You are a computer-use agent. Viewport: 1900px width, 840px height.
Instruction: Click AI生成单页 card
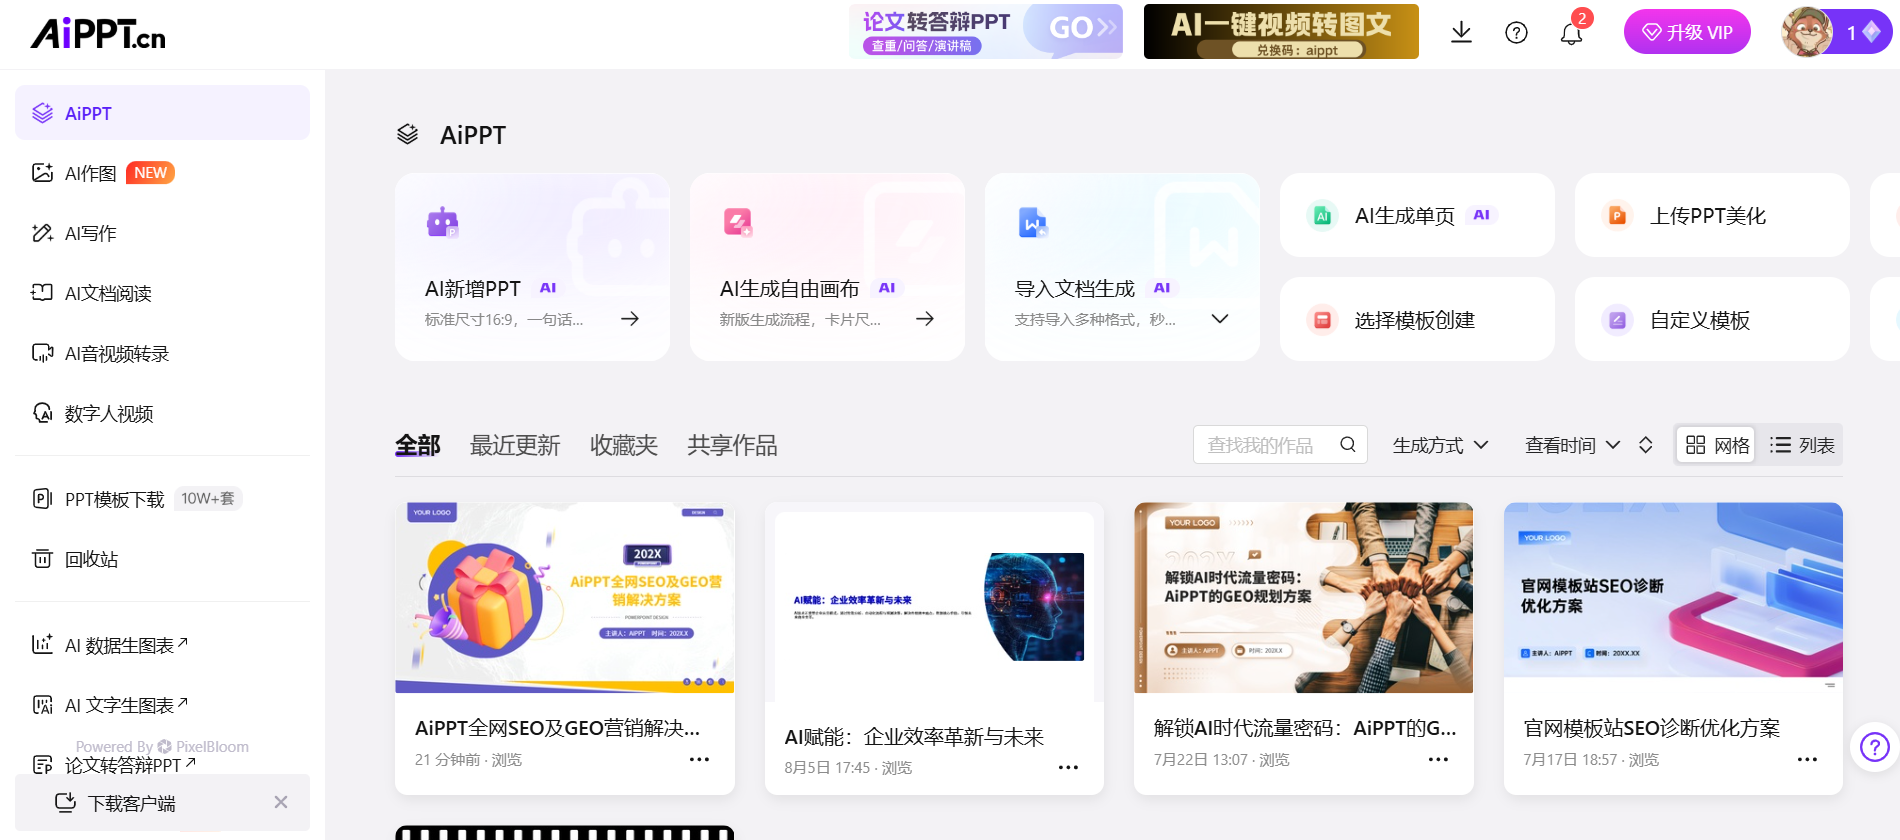pos(1417,215)
